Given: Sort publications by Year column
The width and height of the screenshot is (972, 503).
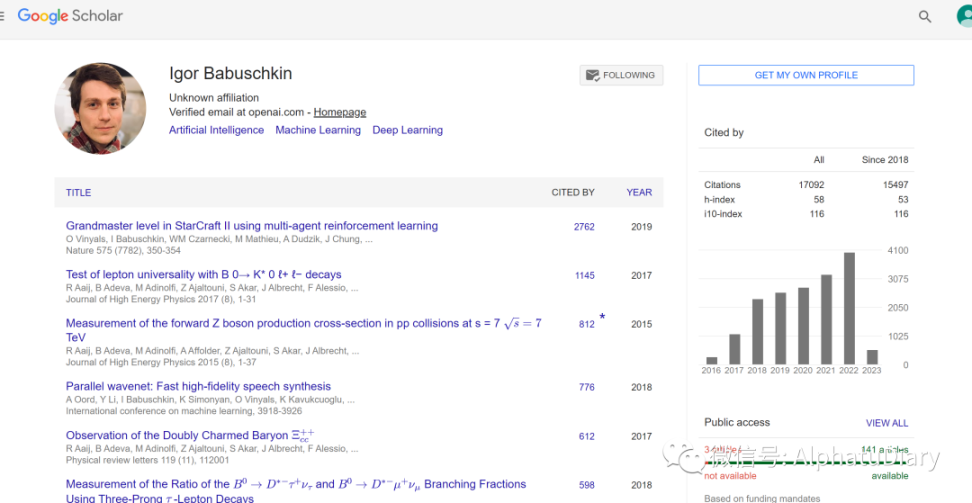Looking at the screenshot, I should pyautogui.click(x=639, y=192).
